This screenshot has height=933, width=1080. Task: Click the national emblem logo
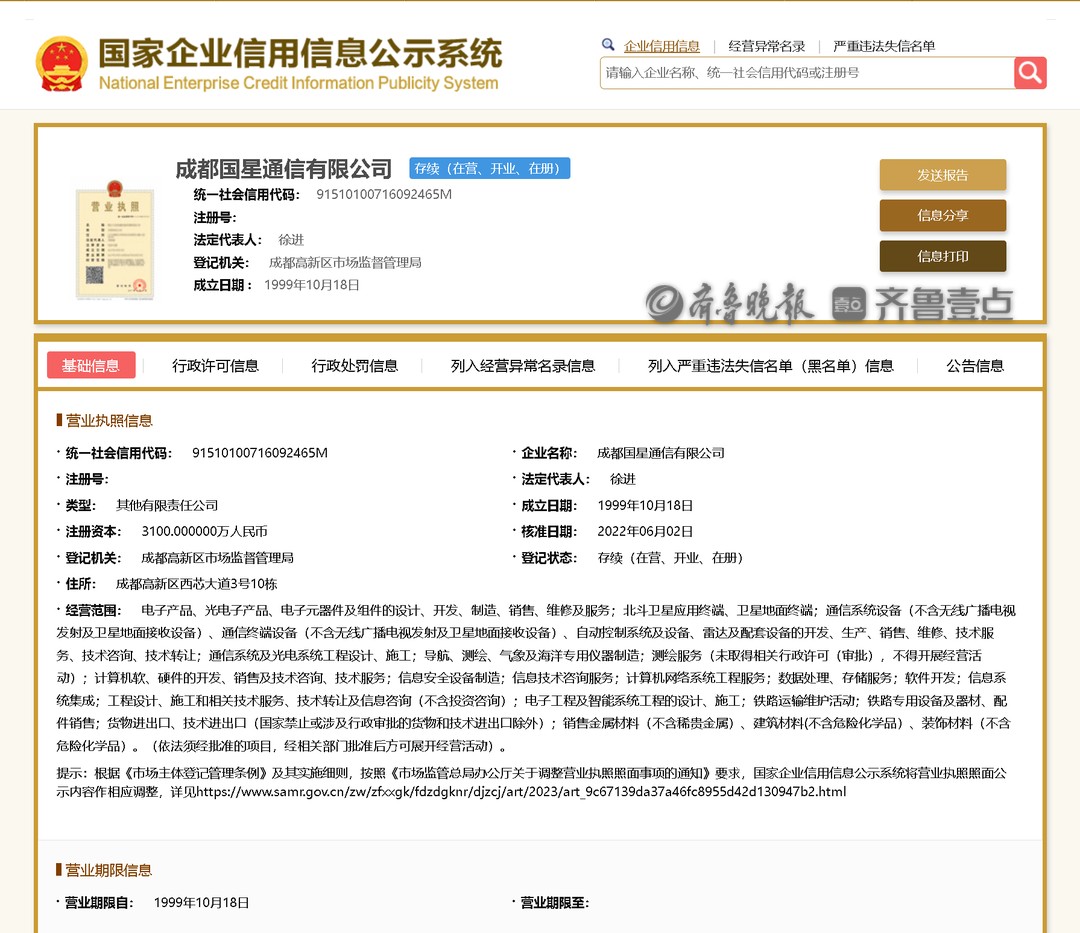pyautogui.click(x=61, y=65)
